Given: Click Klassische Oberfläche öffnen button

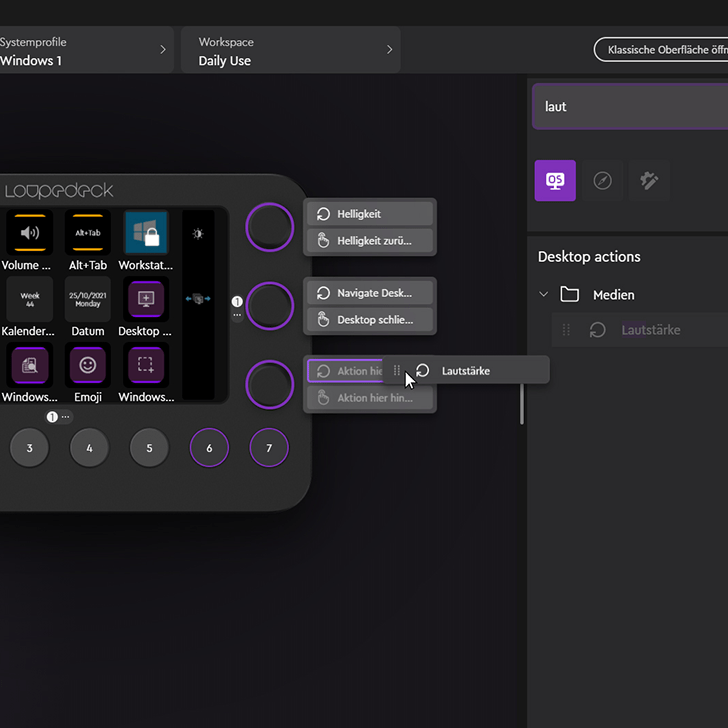Looking at the screenshot, I should 661,50.
